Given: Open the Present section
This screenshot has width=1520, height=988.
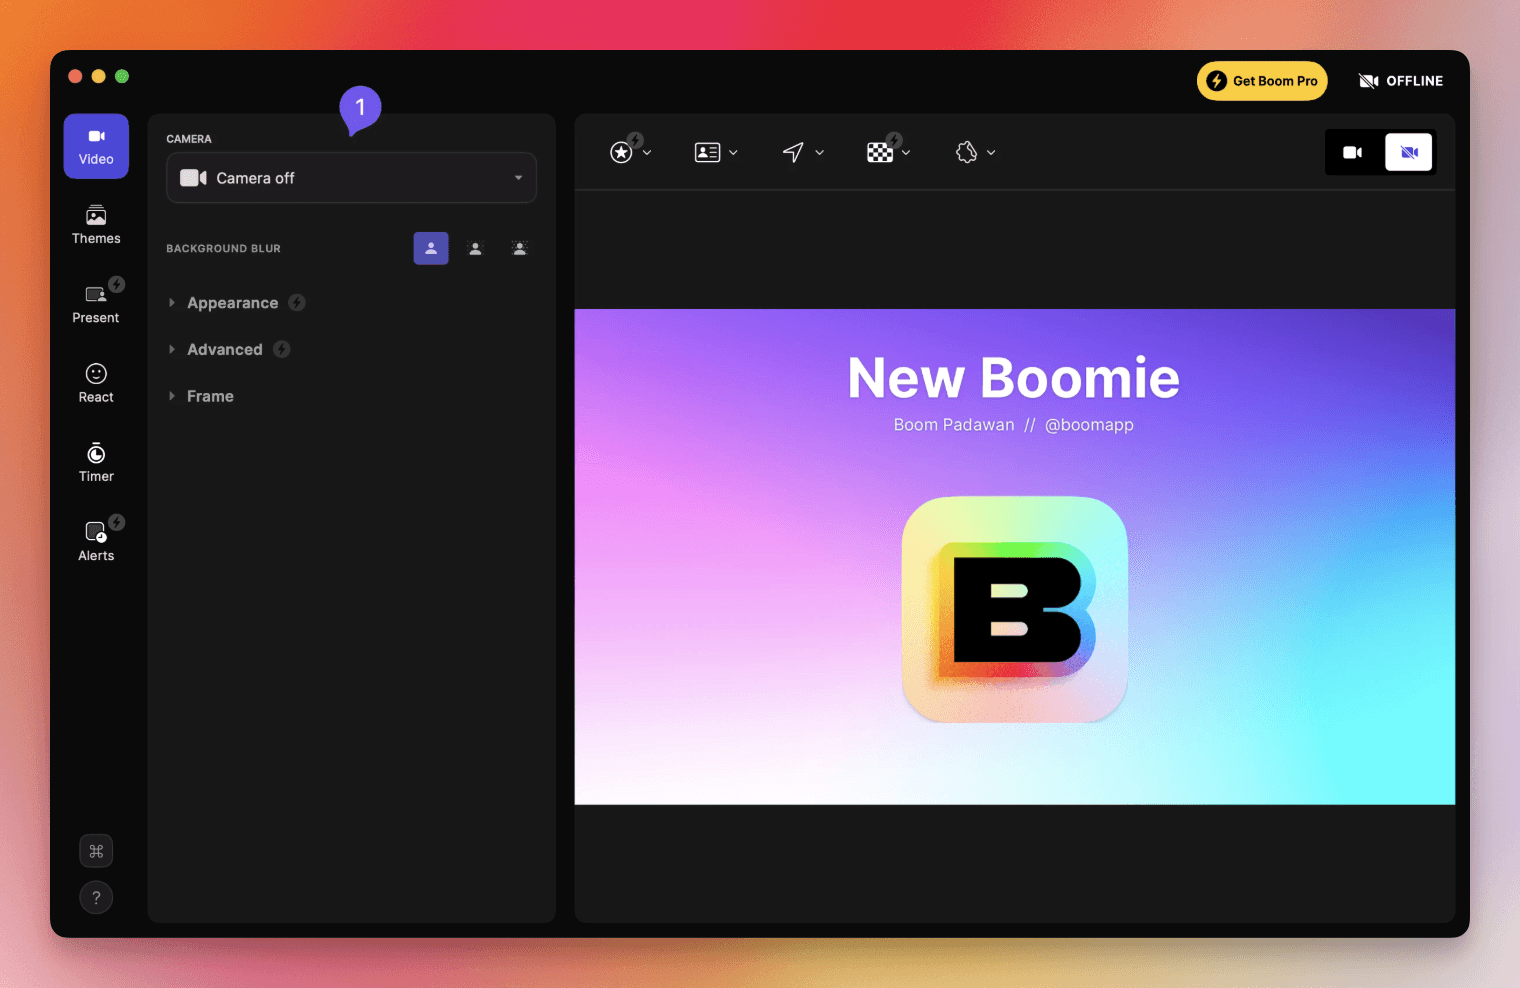Looking at the screenshot, I should click(96, 304).
